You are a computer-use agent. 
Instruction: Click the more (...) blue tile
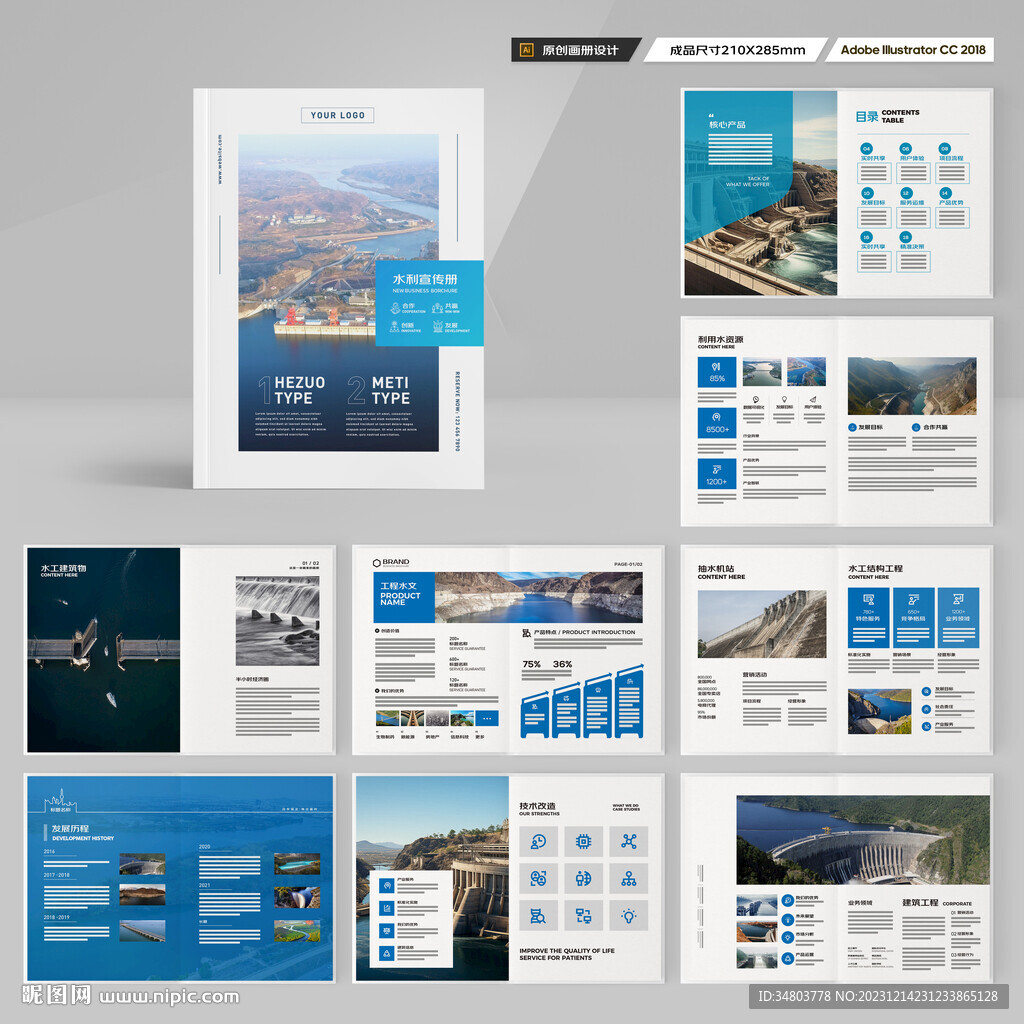point(487,718)
